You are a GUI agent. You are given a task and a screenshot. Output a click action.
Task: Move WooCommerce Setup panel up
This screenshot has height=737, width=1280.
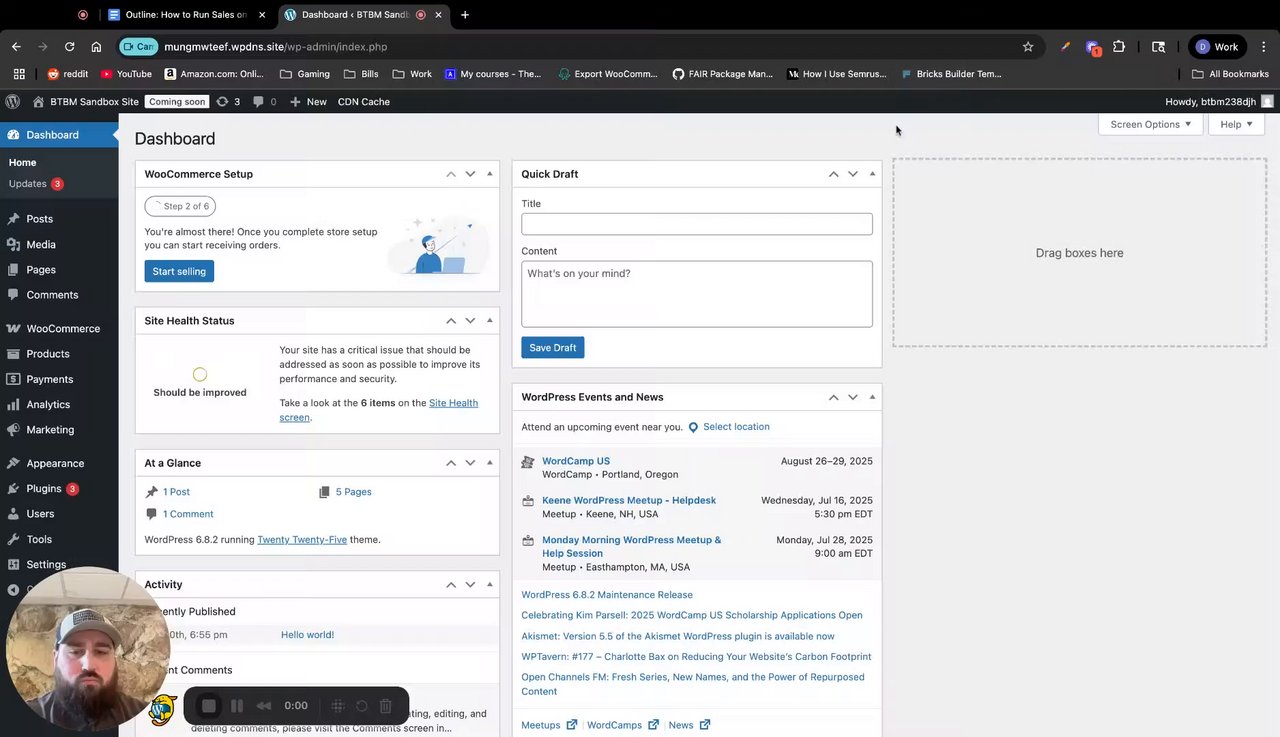(x=451, y=174)
